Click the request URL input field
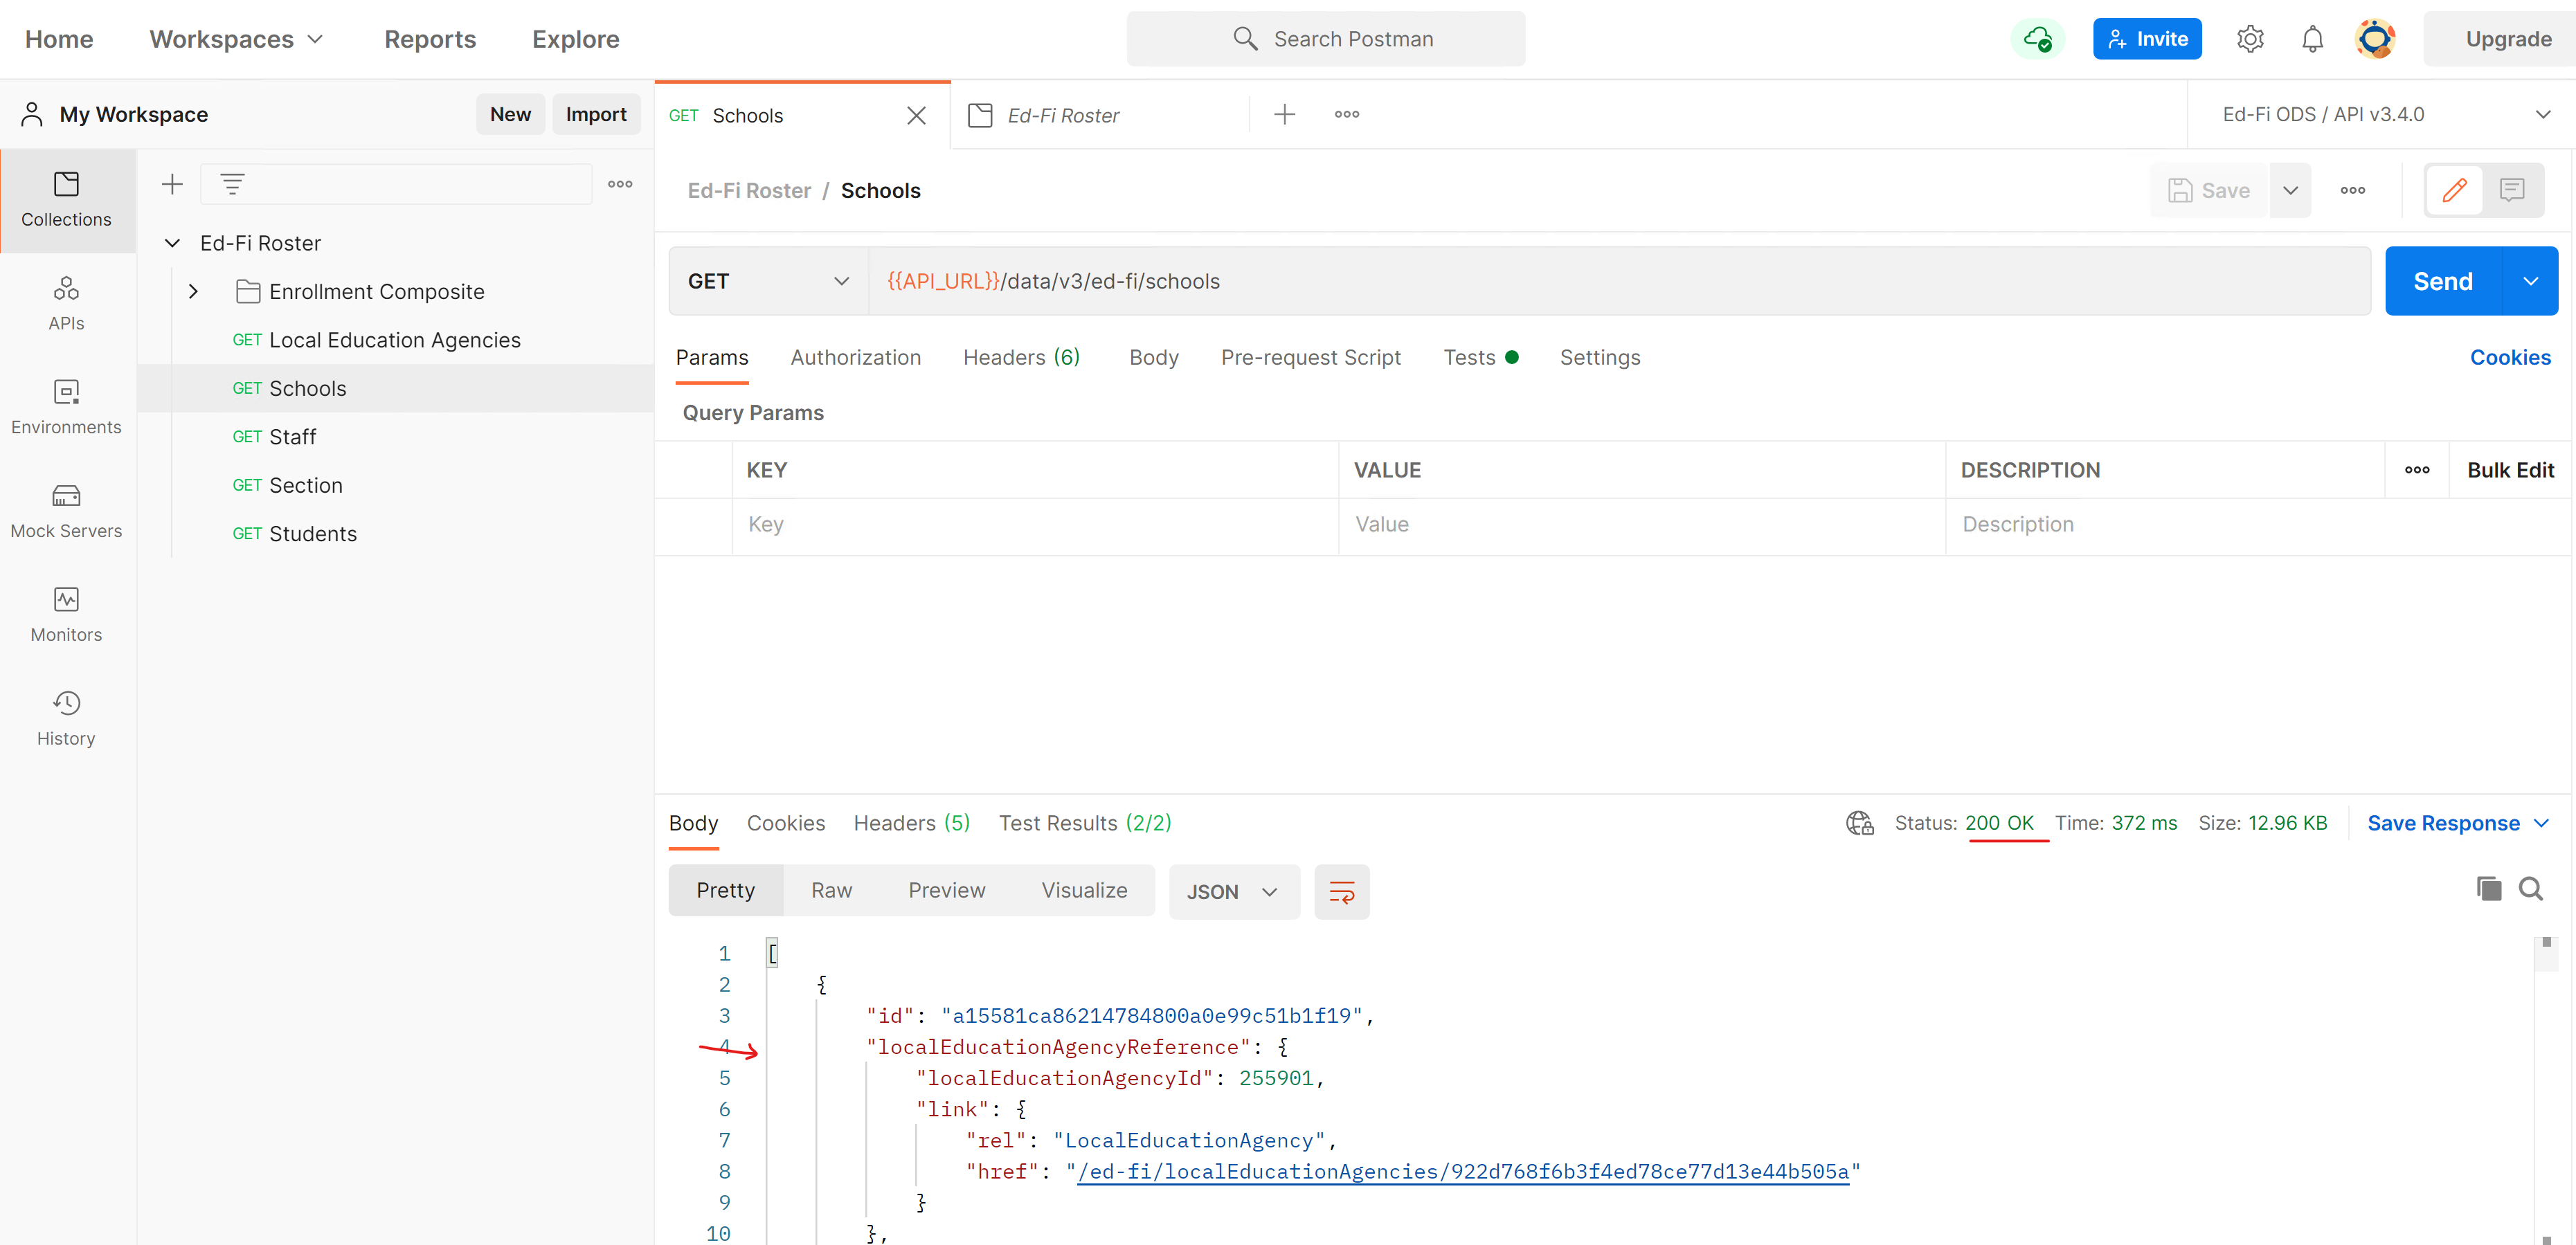Image resolution: width=2576 pixels, height=1245 pixels. click(x=1619, y=281)
